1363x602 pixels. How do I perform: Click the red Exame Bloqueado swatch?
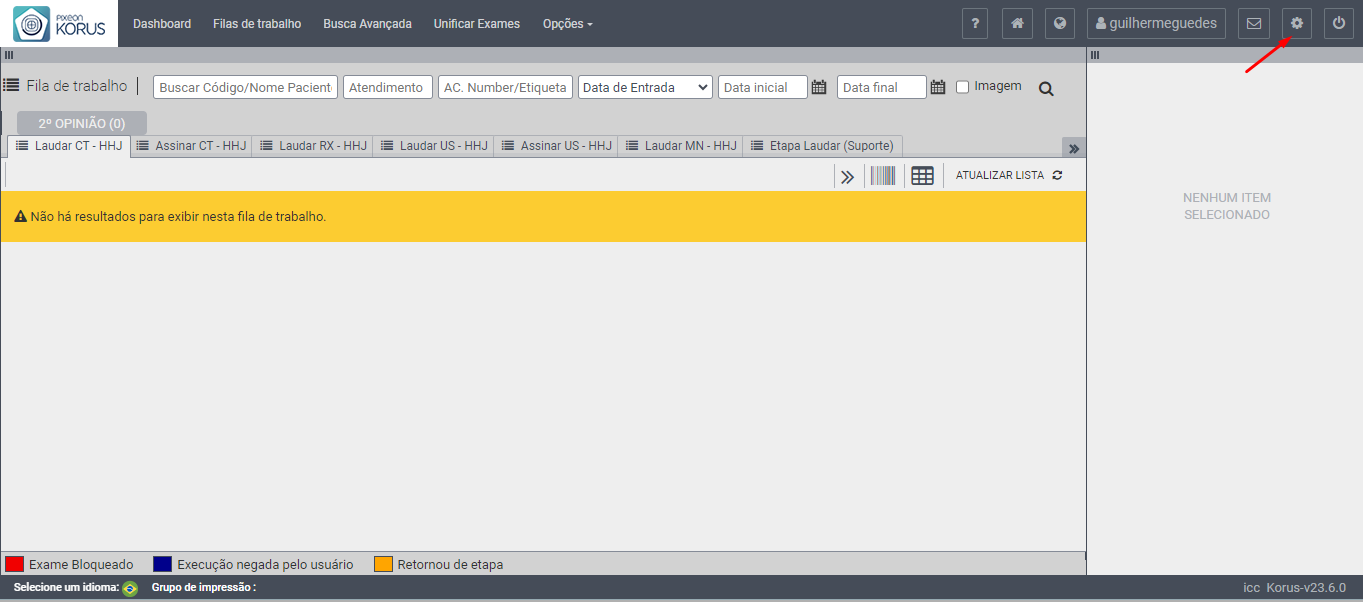coord(15,564)
